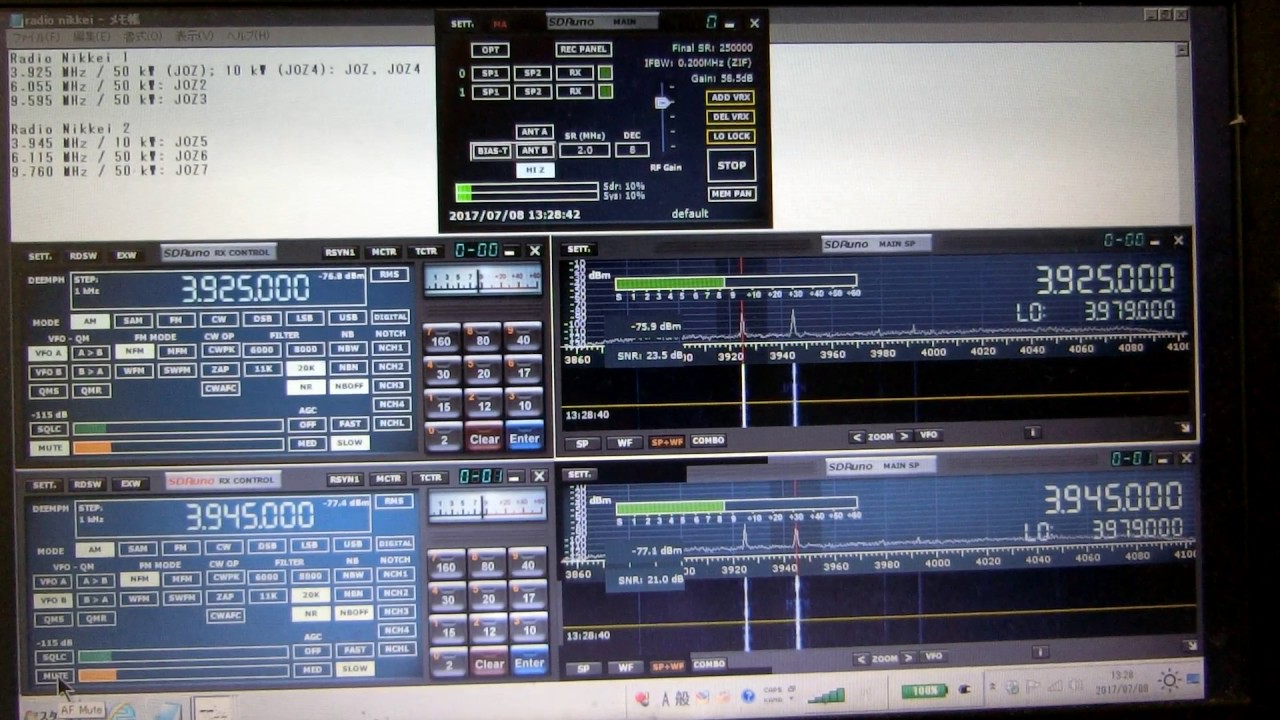Click ADD VRX in Main panel
The width and height of the screenshot is (1280, 720).
click(x=731, y=98)
